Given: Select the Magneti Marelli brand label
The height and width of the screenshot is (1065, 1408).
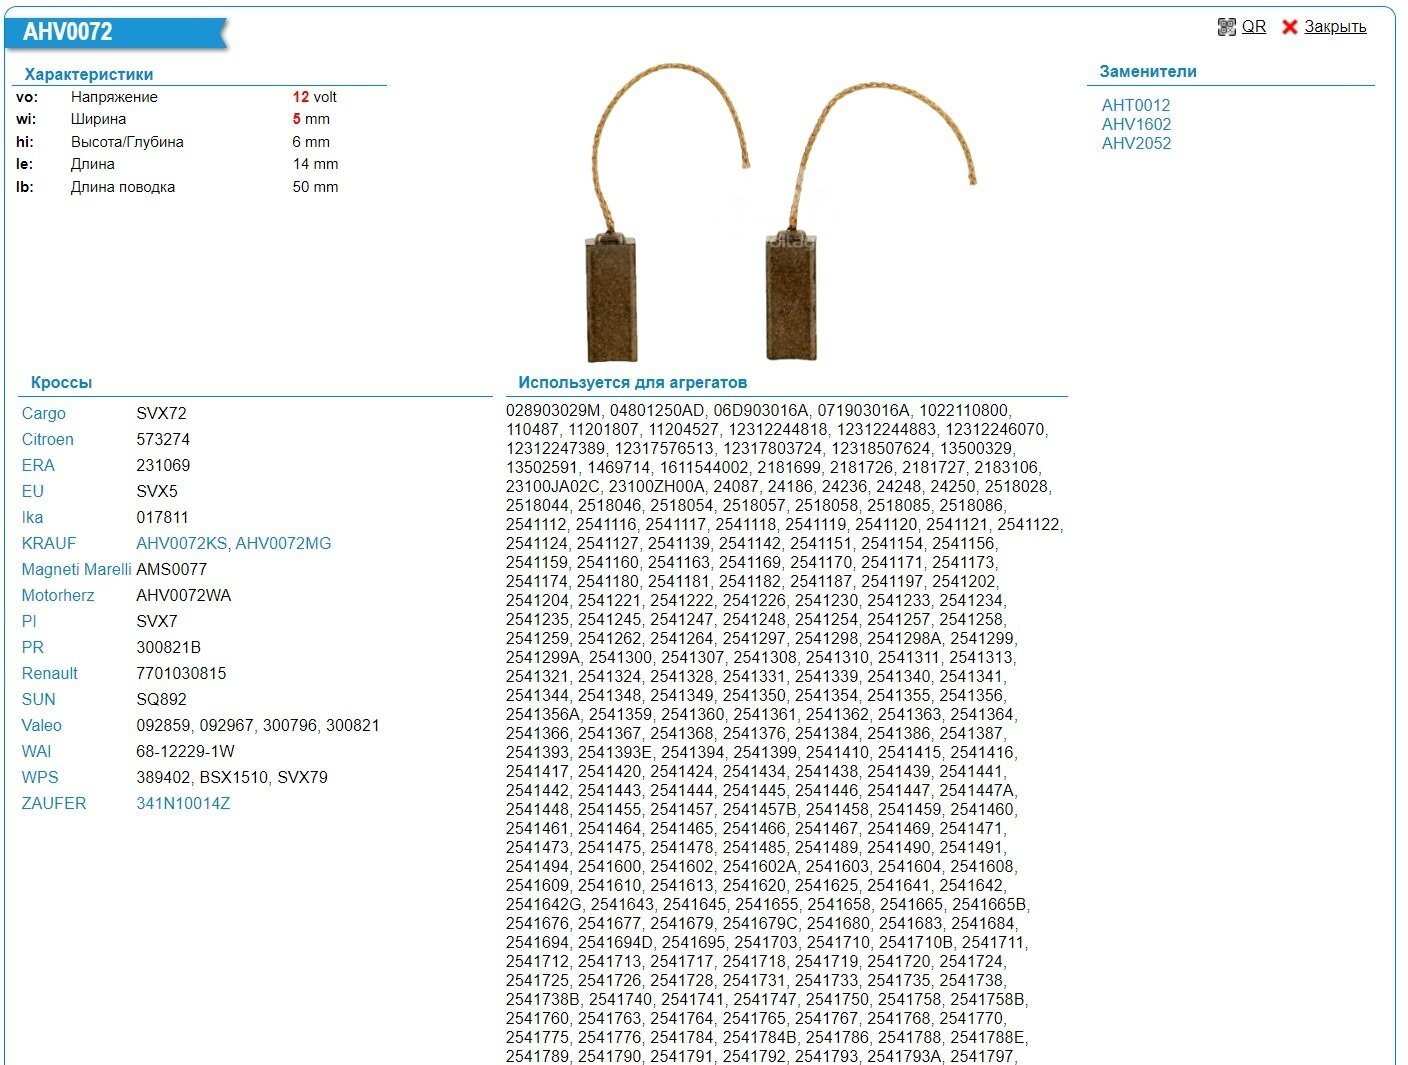Looking at the screenshot, I should click(77, 569).
